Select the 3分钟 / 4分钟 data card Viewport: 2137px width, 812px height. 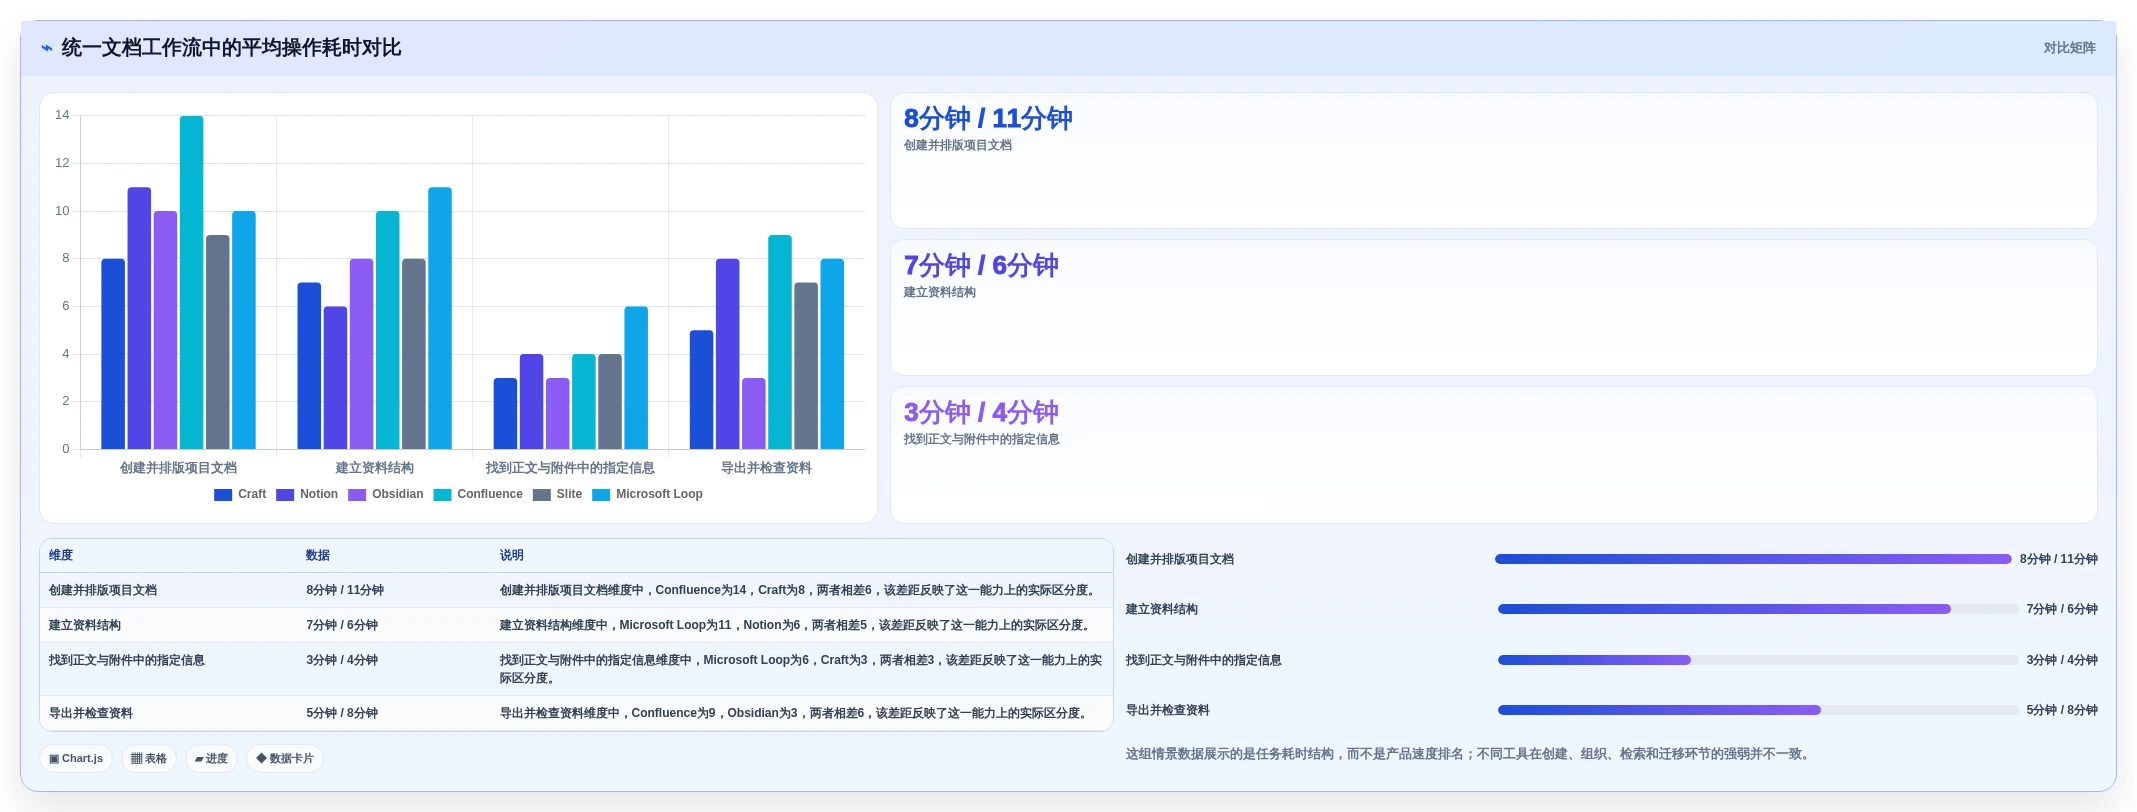(1493, 455)
